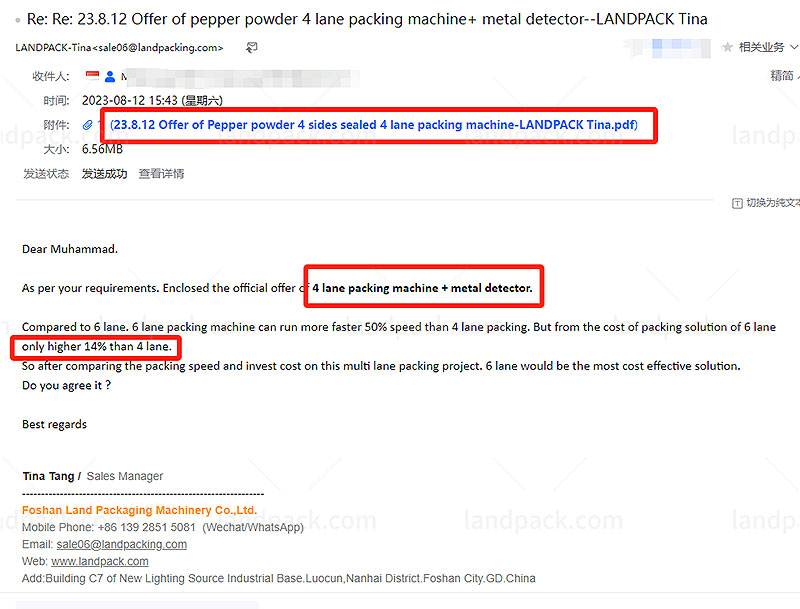Click the recipient contact person icon
800x609 pixels.
pos(110,76)
